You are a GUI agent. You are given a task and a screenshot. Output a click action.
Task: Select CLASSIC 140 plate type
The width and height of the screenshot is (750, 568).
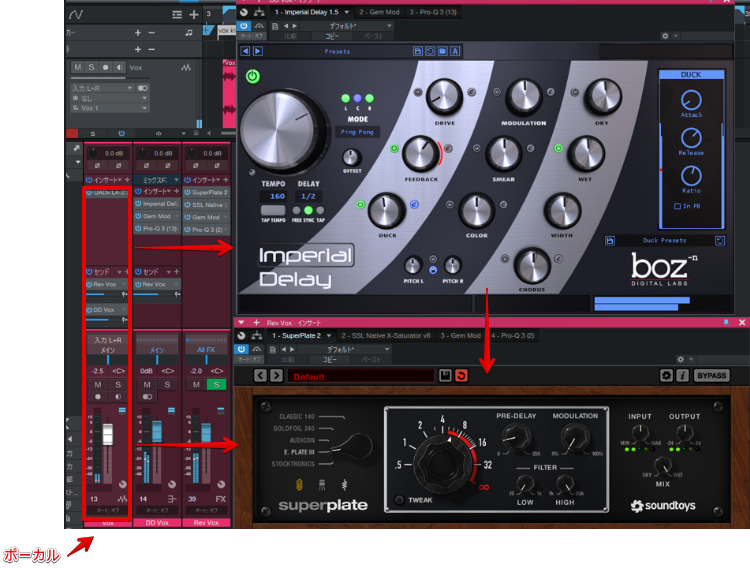[297, 417]
